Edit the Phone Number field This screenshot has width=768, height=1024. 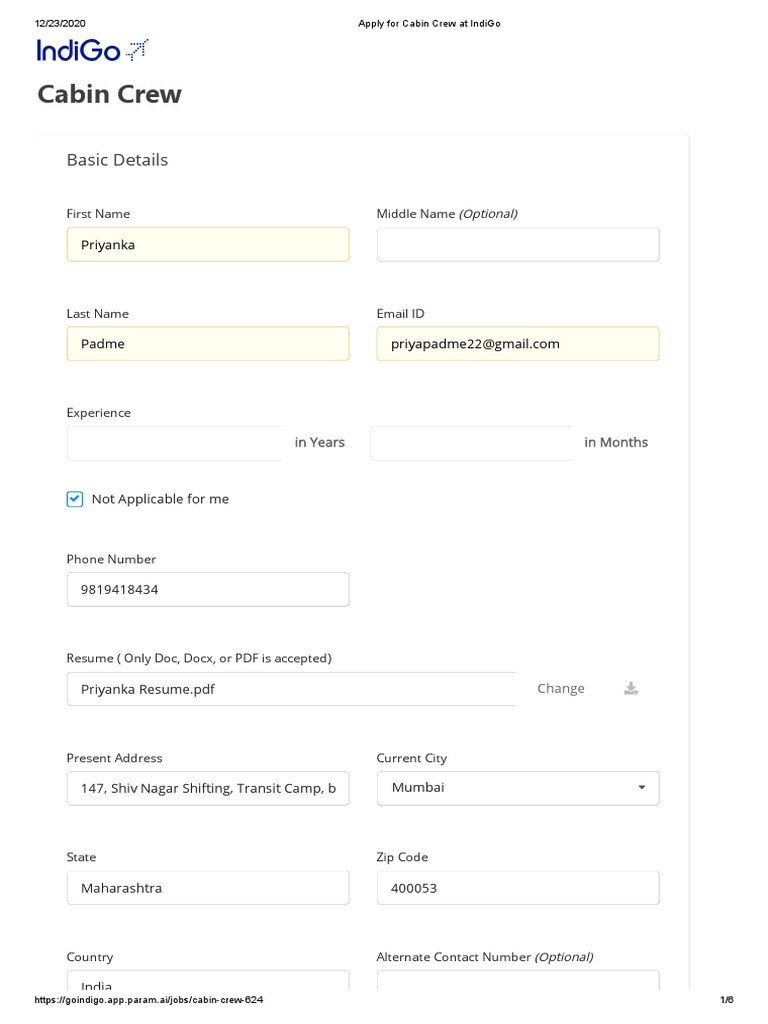(208, 589)
